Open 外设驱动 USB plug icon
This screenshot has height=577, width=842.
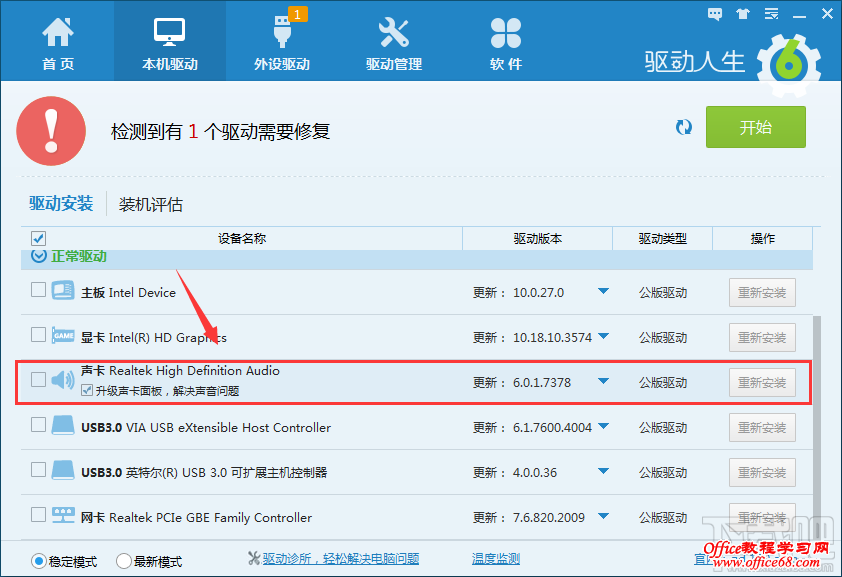coord(282,32)
